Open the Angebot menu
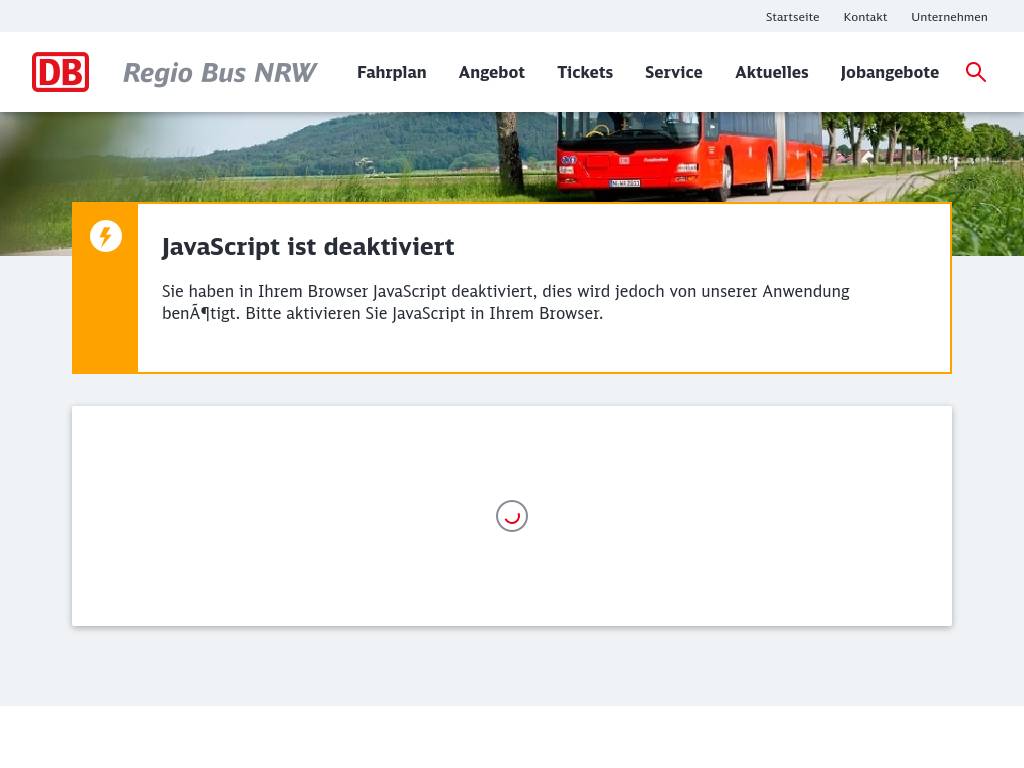The image size is (1024, 768). (491, 72)
